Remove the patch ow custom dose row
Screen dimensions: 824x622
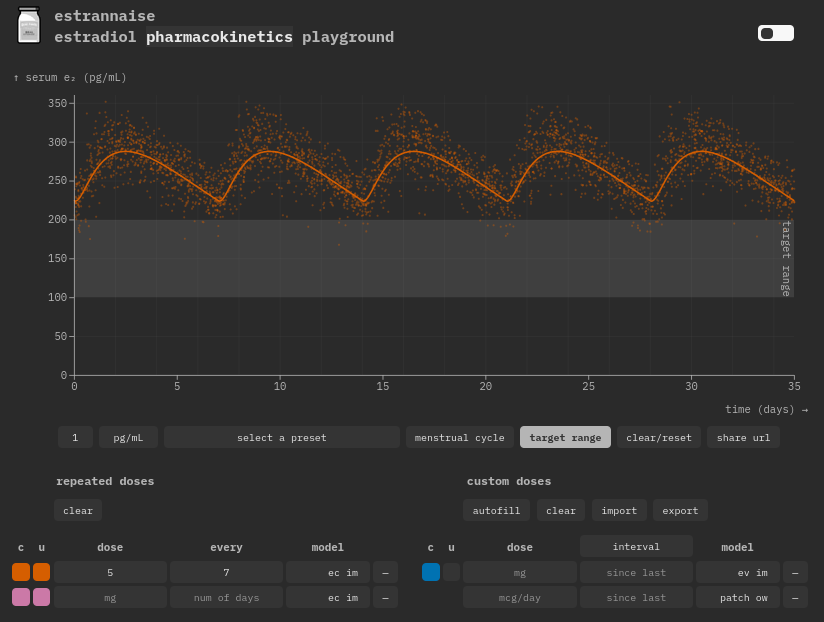(x=795, y=597)
